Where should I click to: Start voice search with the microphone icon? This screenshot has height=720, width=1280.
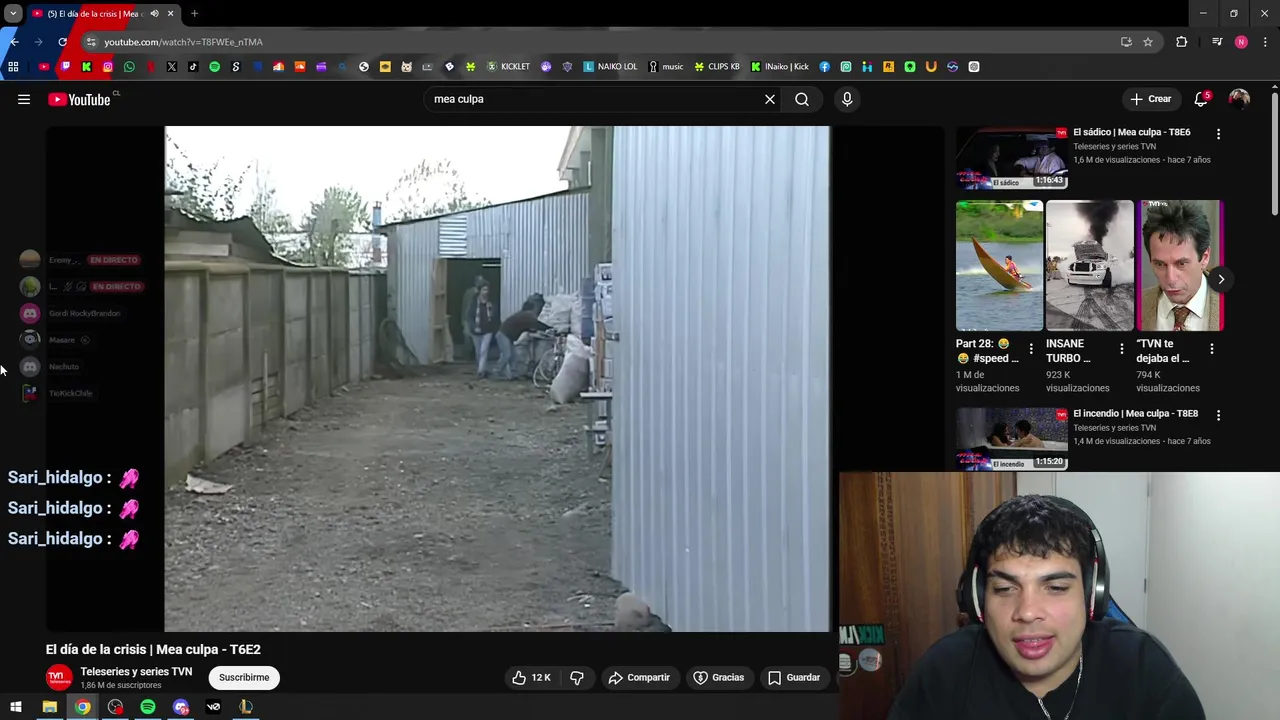click(x=847, y=99)
